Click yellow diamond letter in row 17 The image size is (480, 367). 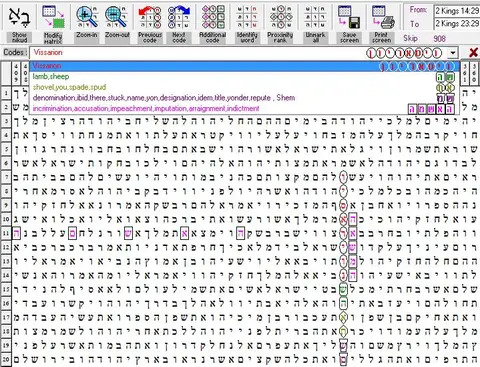pyautogui.click(x=343, y=317)
